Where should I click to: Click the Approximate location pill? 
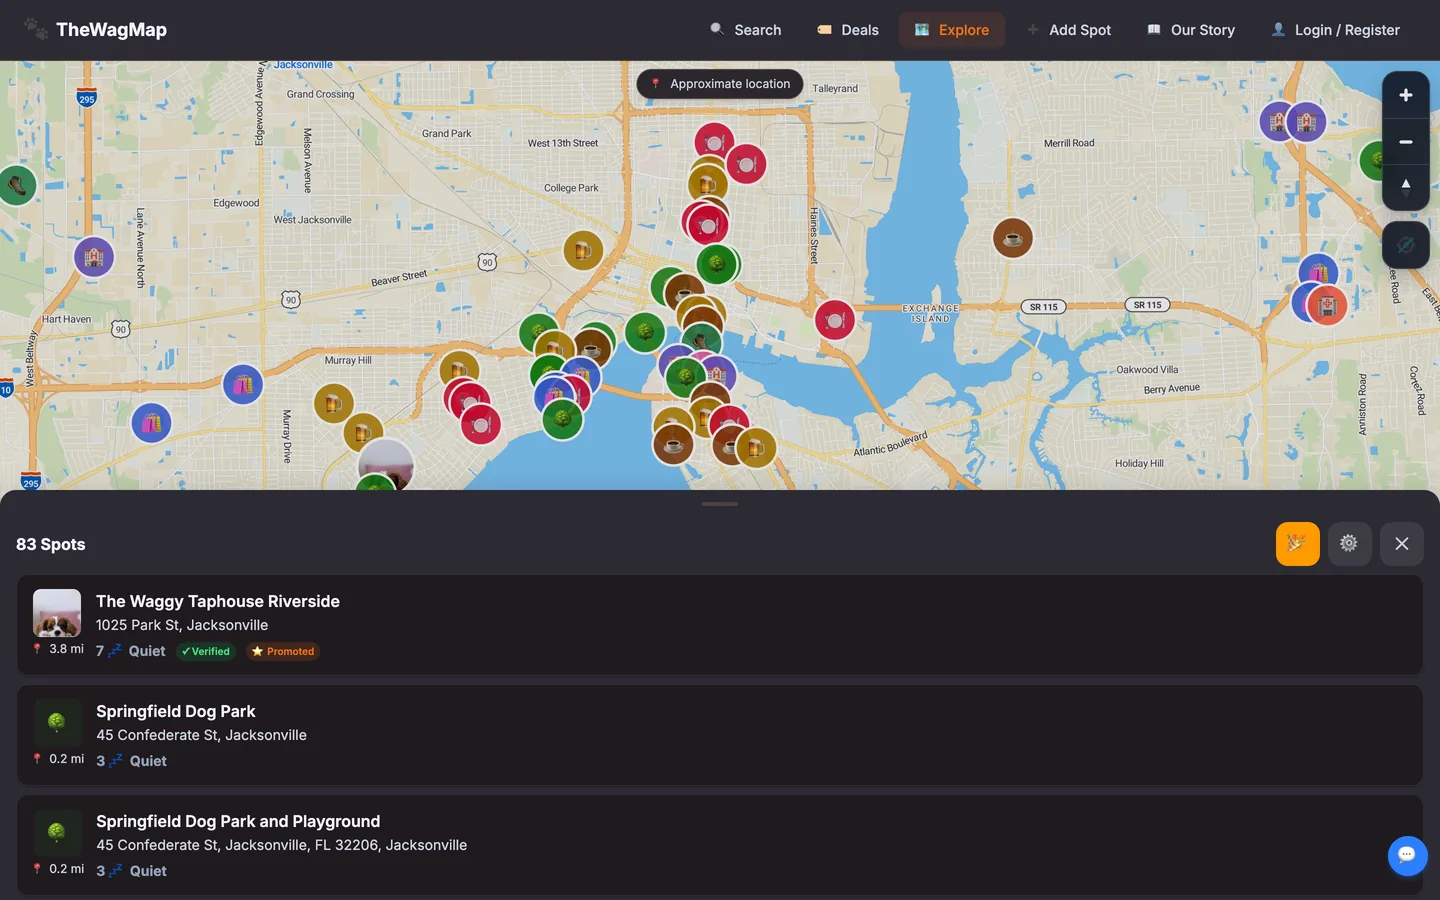[720, 84]
